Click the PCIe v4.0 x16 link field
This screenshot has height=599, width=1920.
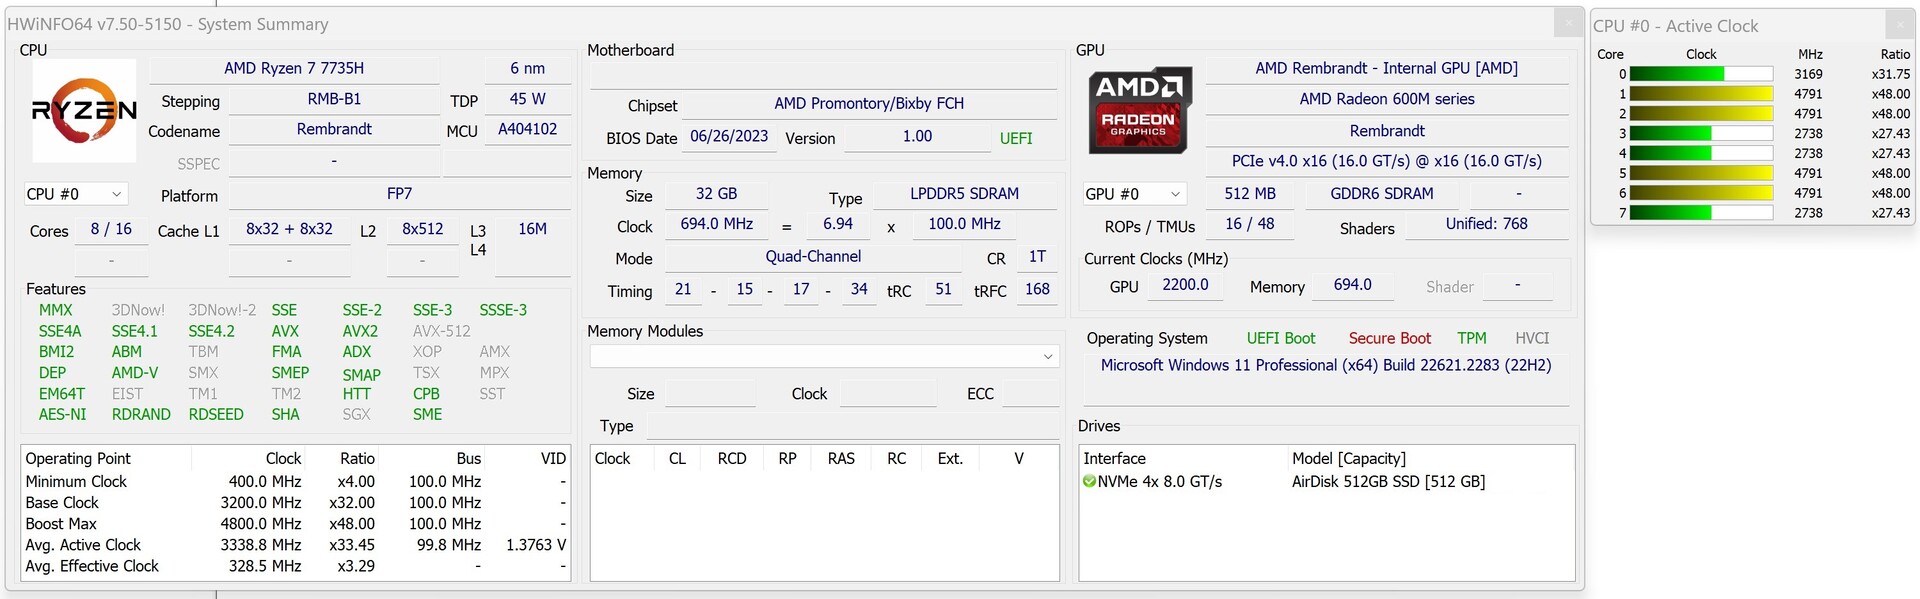point(1386,162)
